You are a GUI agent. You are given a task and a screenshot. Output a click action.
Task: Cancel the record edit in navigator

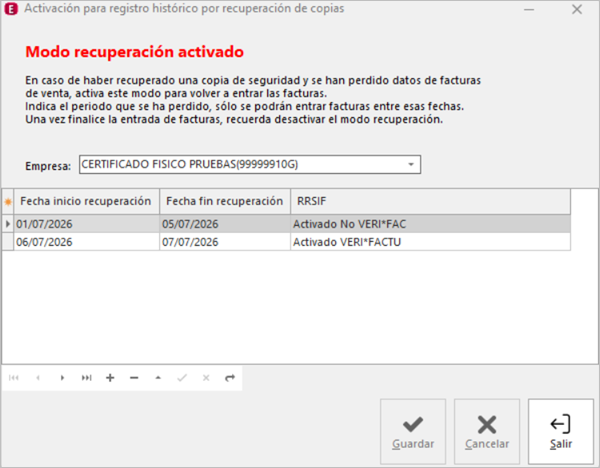tap(206, 378)
